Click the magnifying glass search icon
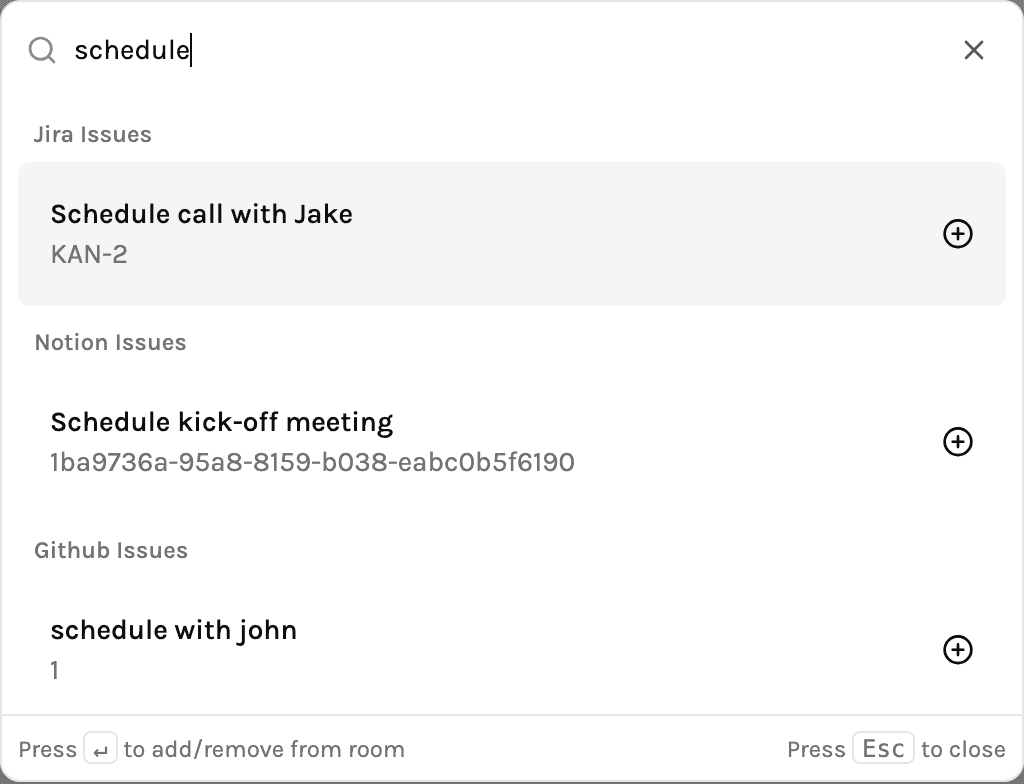The width and height of the screenshot is (1024, 784). pyautogui.click(x=42, y=50)
